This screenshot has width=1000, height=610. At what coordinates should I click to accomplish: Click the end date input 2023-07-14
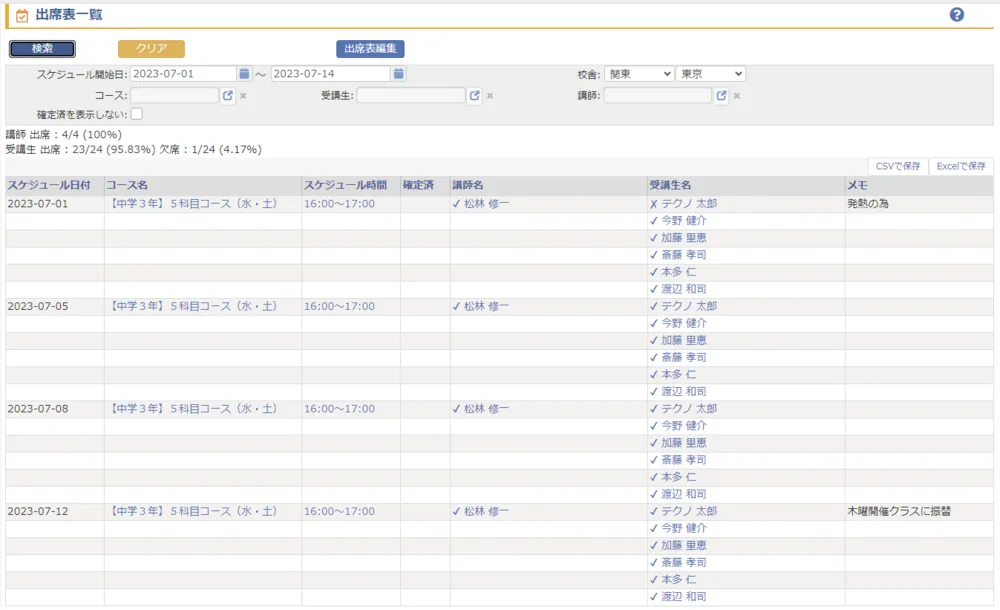pyautogui.click(x=330, y=74)
